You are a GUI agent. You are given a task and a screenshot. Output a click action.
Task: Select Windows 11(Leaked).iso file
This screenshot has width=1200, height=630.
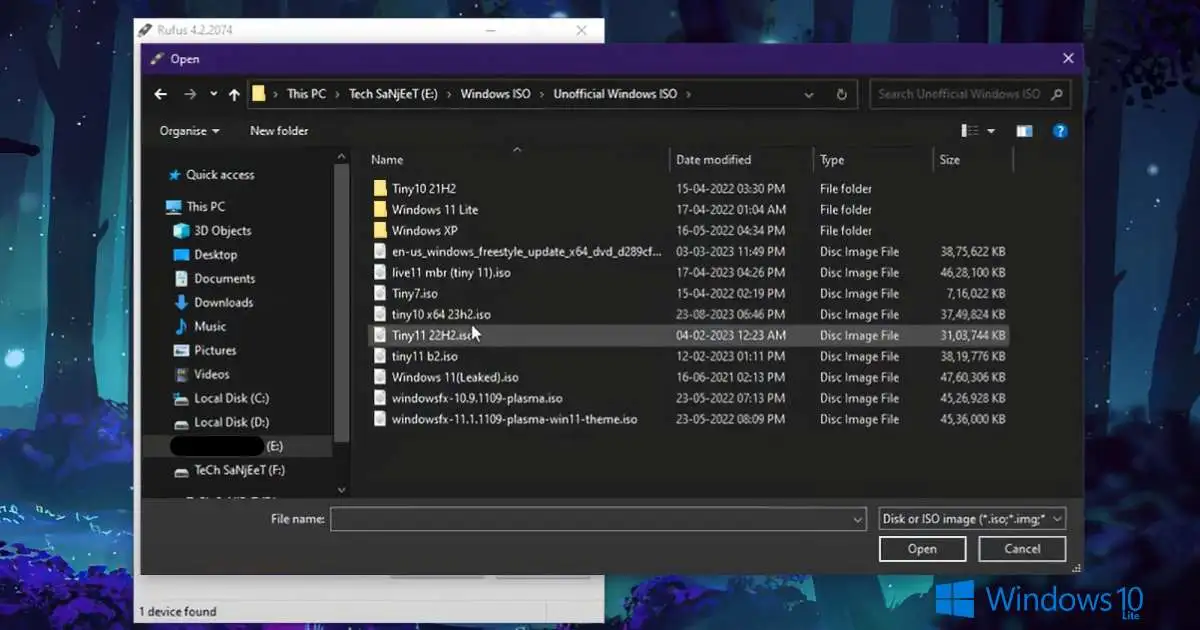455,378
